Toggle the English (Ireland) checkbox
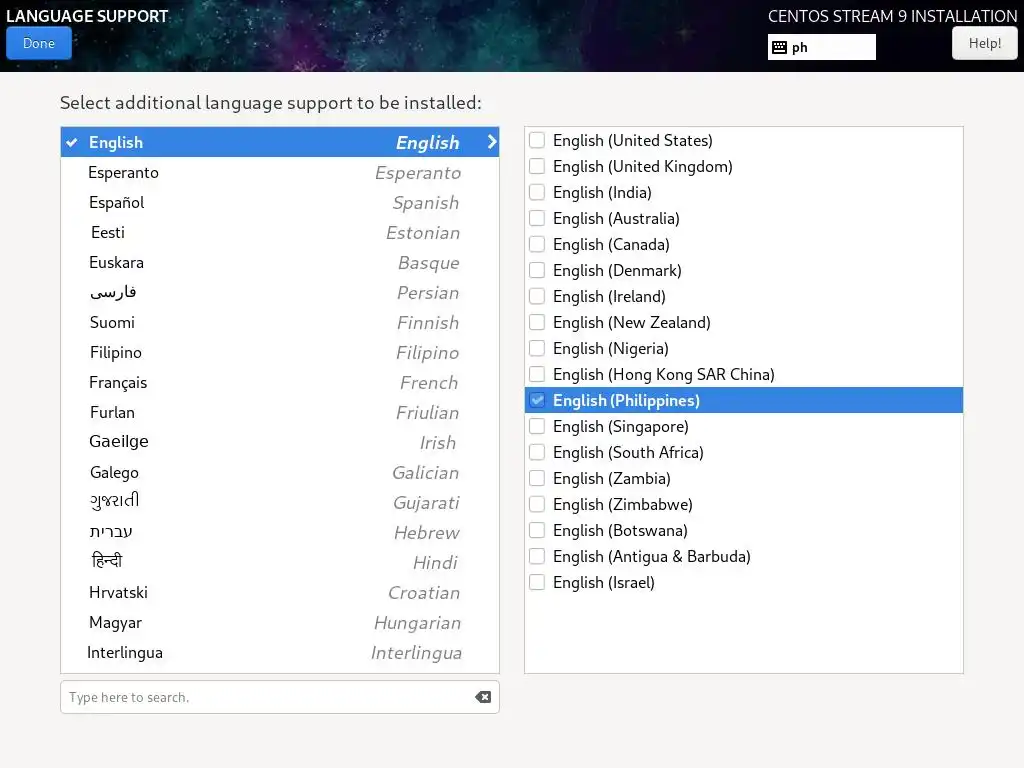Screen dimensions: 1024x768 click(537, 296)
